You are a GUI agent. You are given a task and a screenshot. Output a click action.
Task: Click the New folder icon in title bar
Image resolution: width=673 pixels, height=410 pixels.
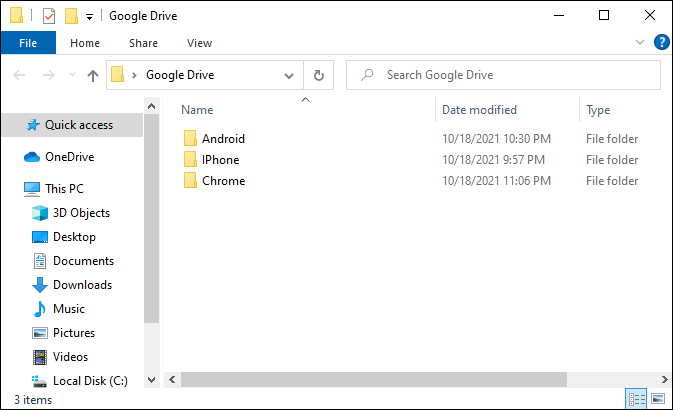71,16
